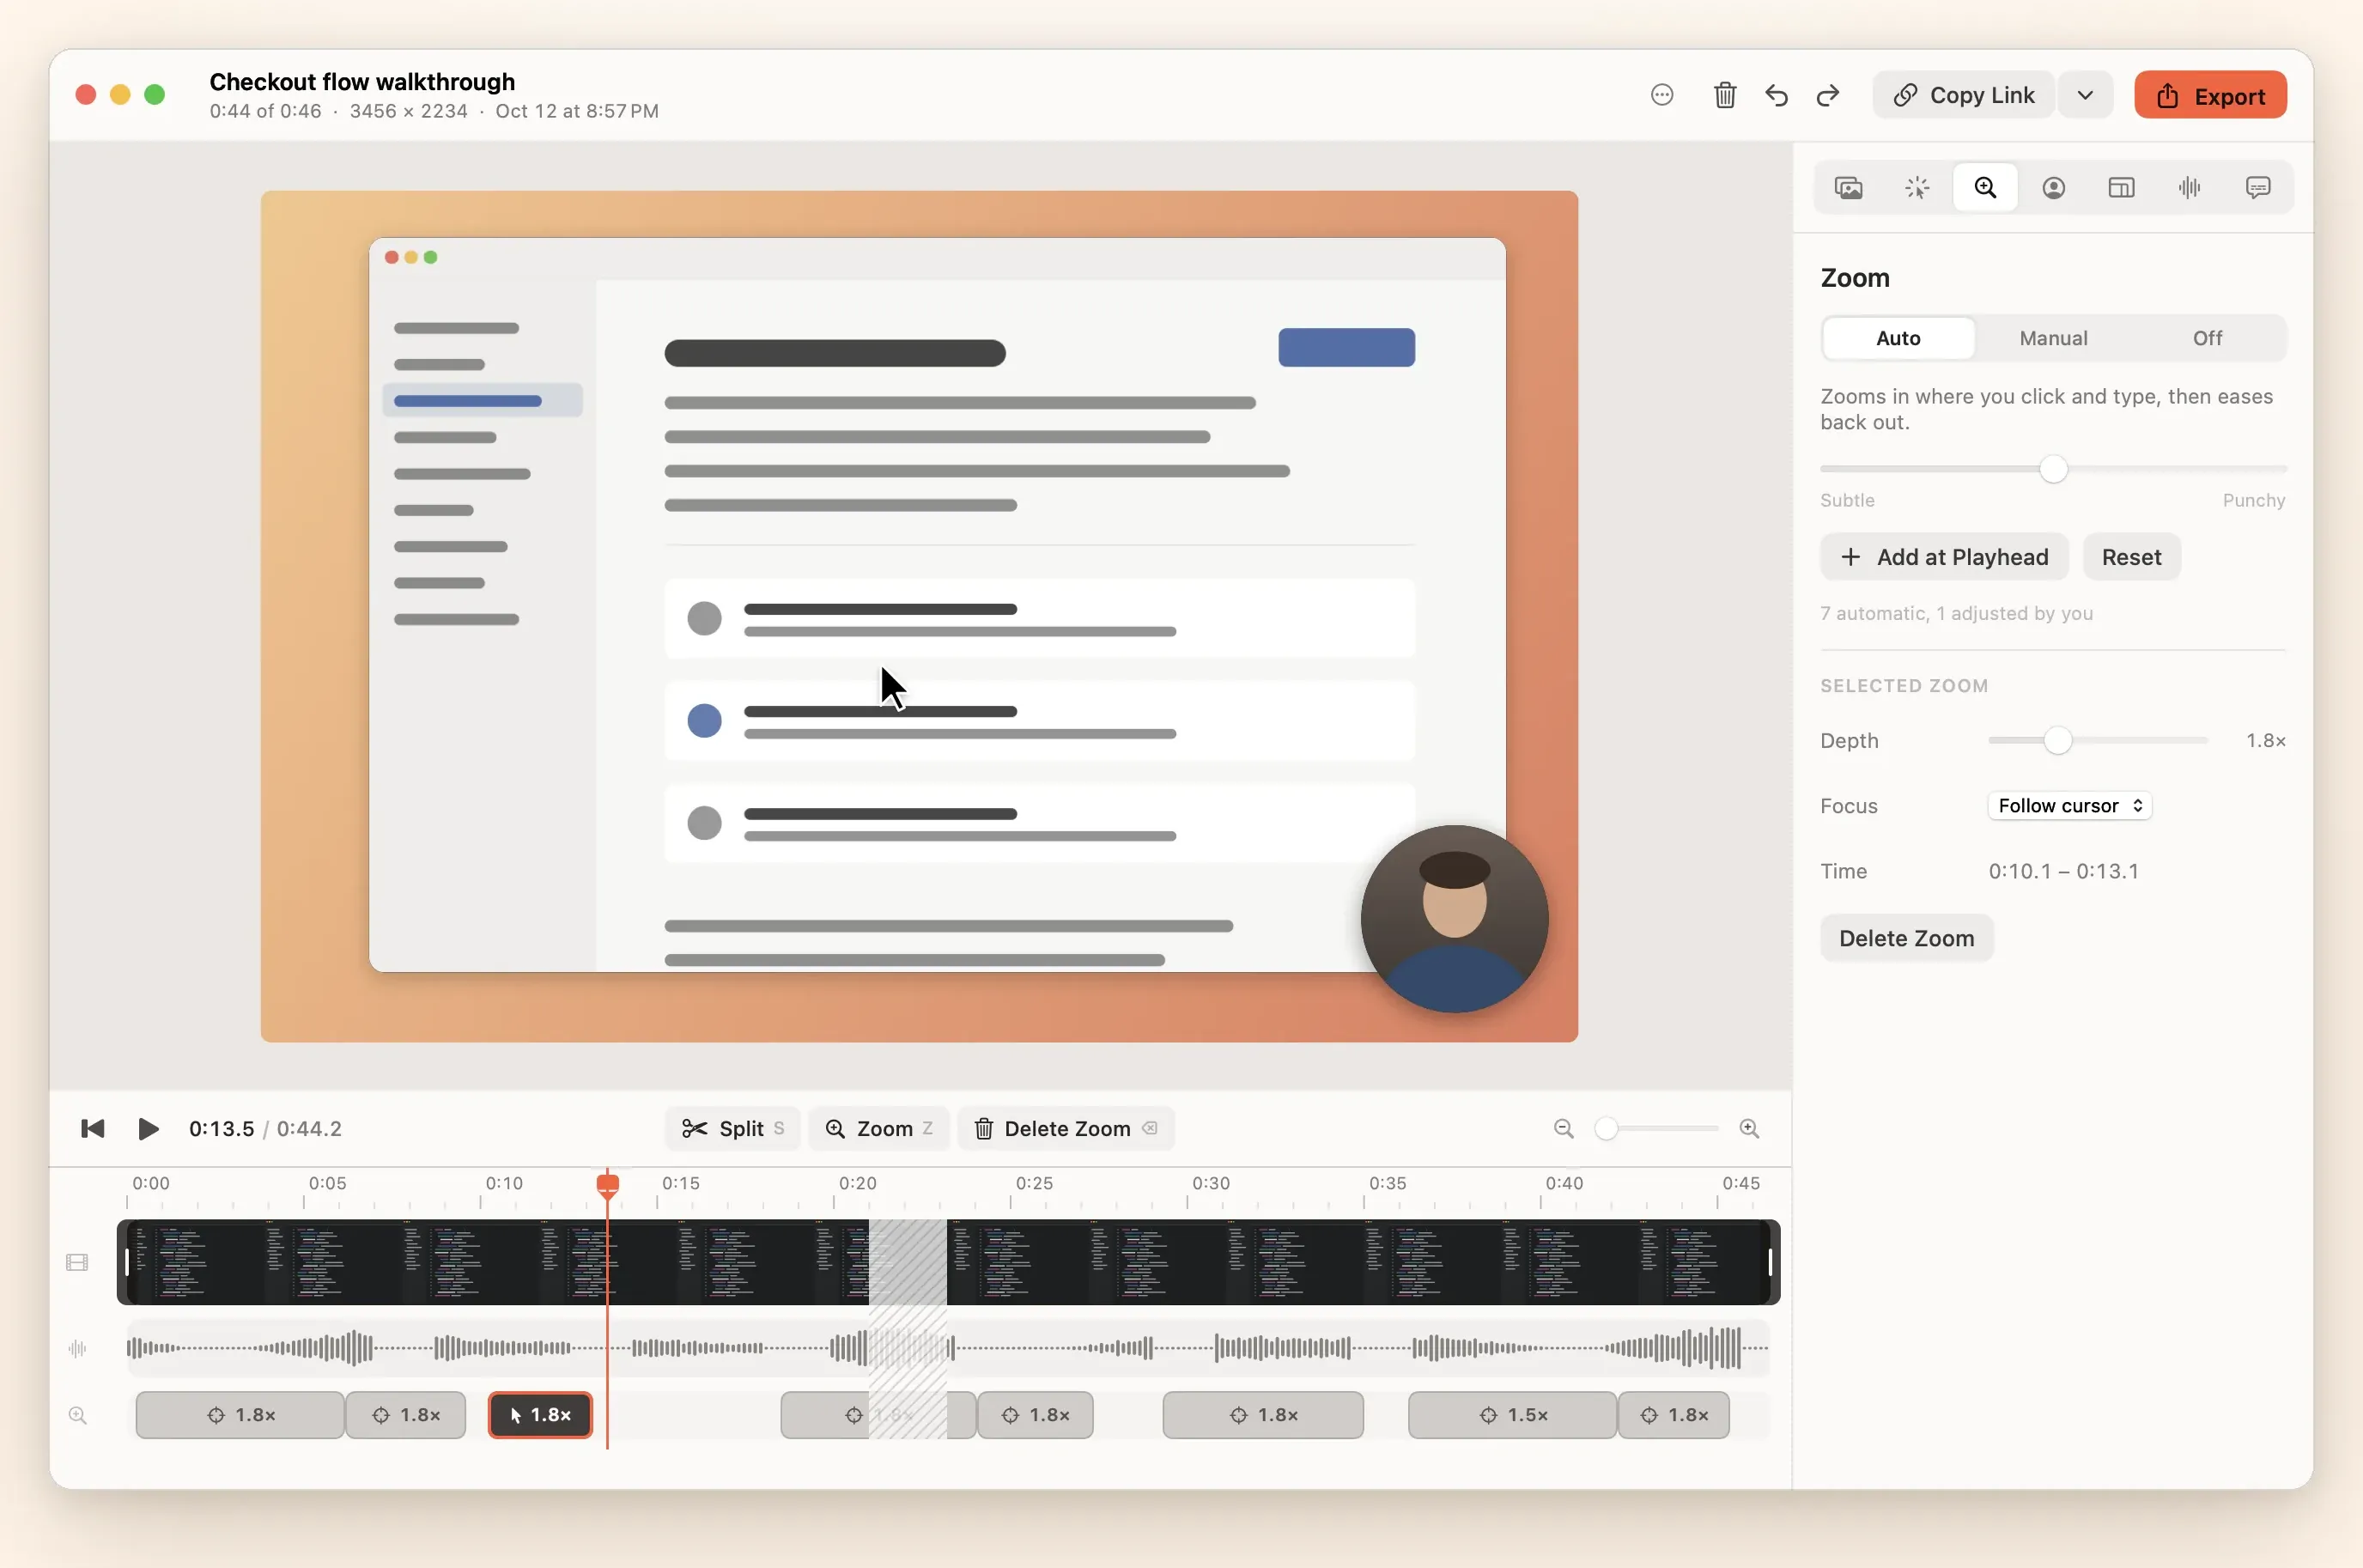Adjust the Subtle to Punchy slider

(x=2052, y=469)
